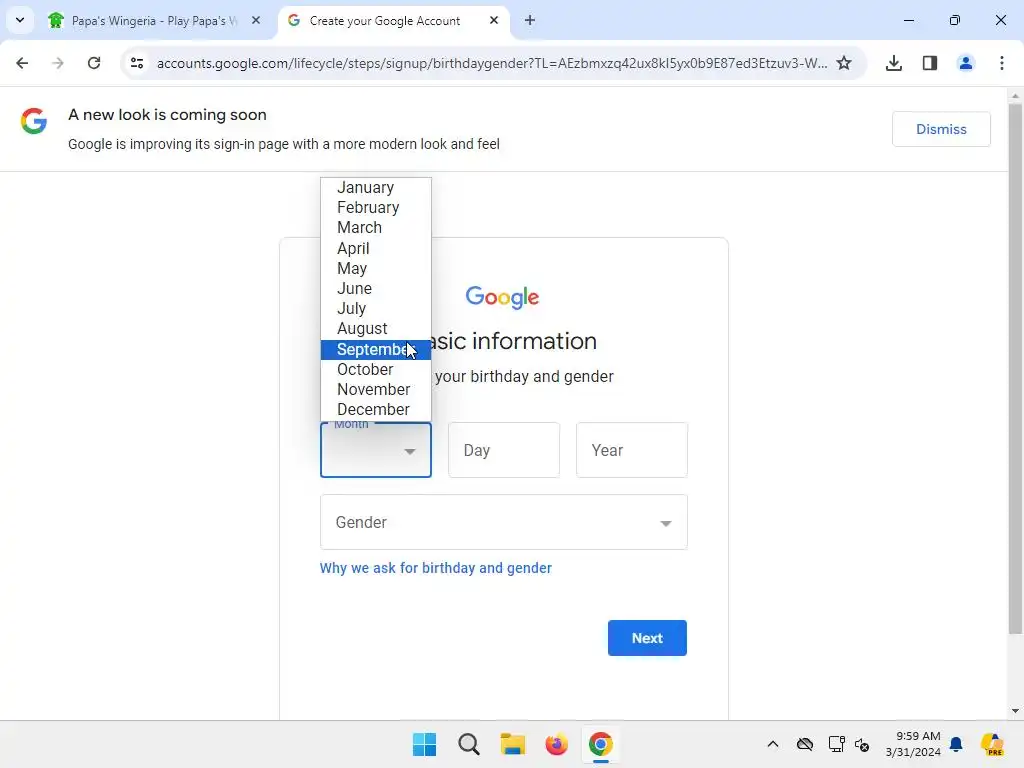Reload the current page
The width and height of the screenshot is (1024, 768).
[x=94, y=63]
